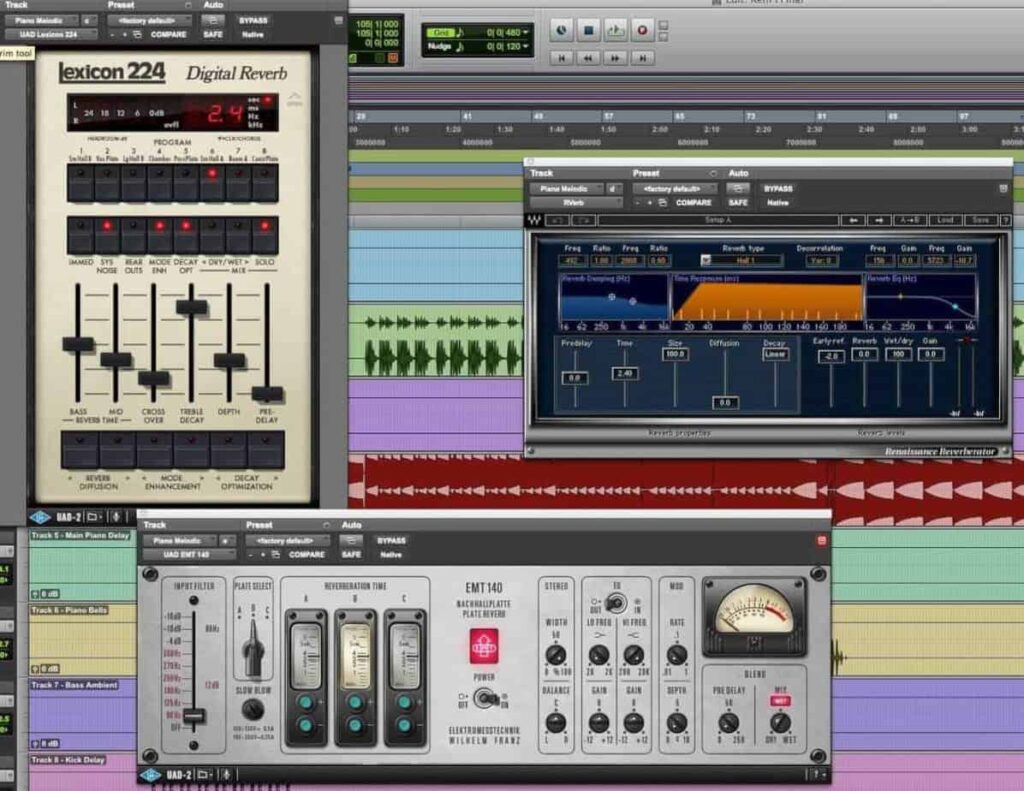Viewport: 1024px width, 791px height.
Task: Click the Time value field in Renaissance Reverberator
Action: (x=625, y=373)
